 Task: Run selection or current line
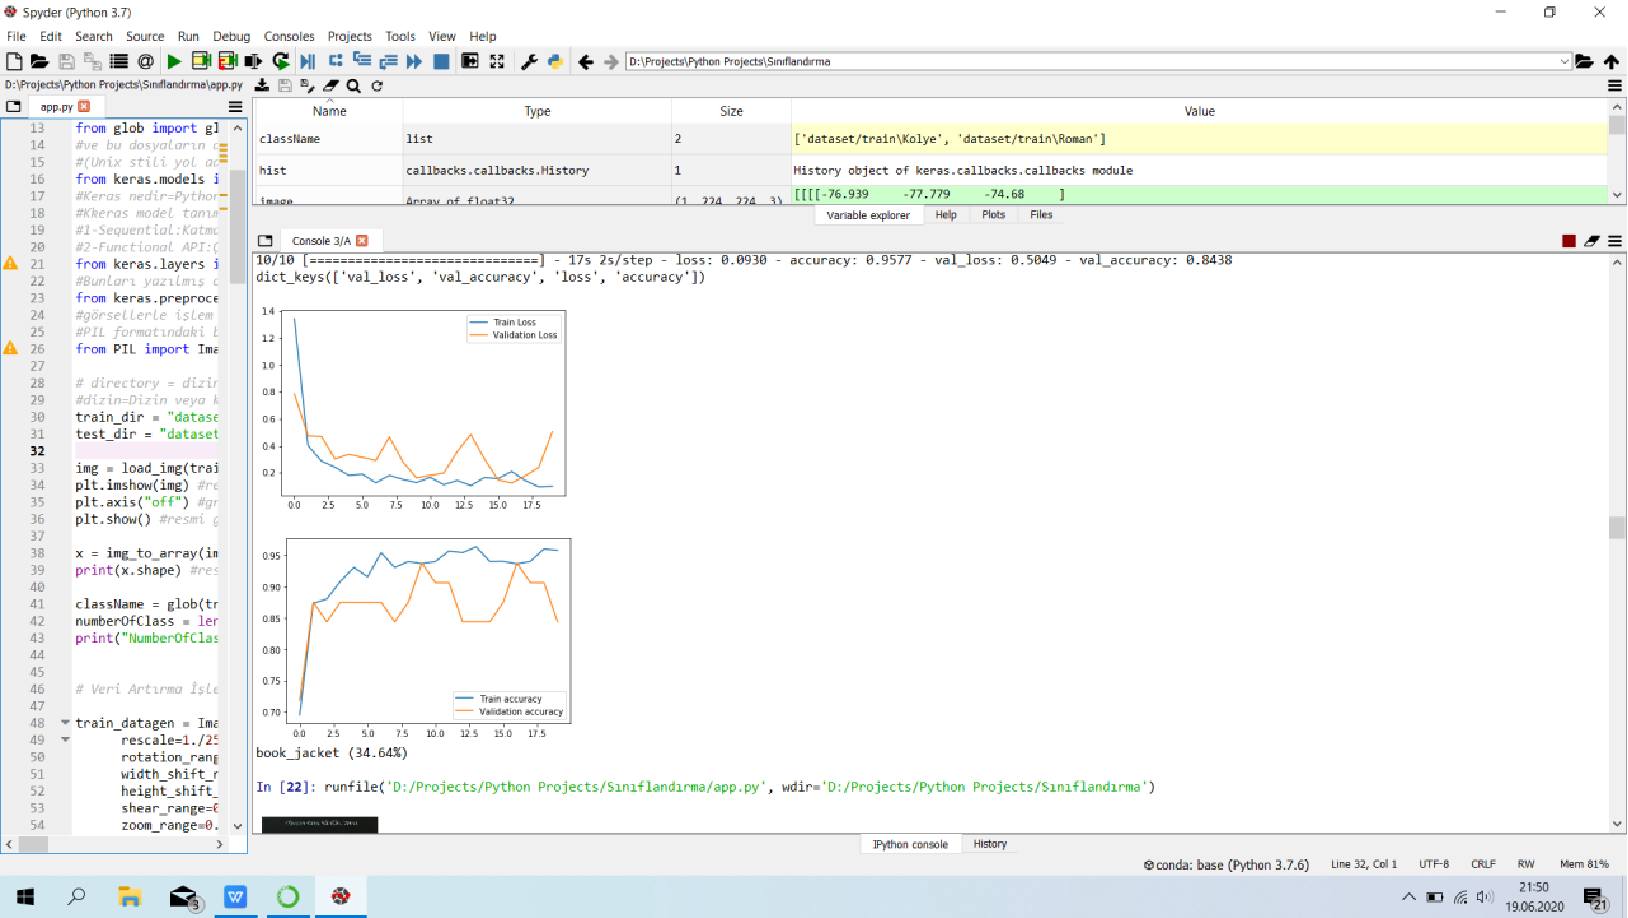tap(254, 61)
